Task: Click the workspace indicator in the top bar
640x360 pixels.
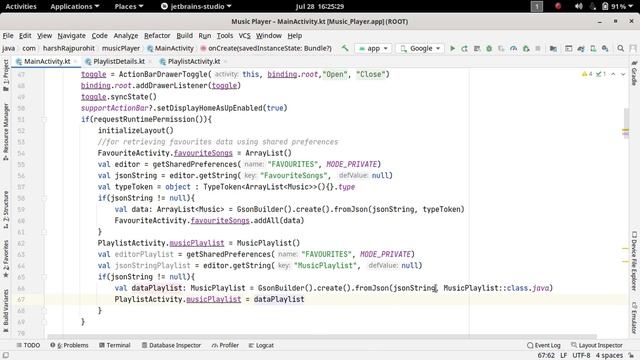Action: click(537, 6)
